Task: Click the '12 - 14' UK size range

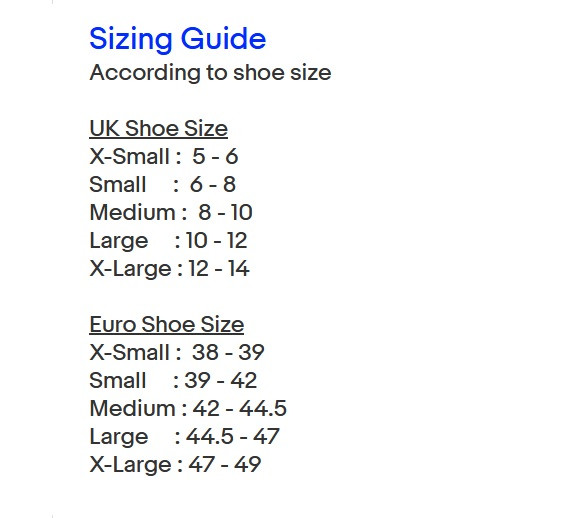Action: [219, 268]
